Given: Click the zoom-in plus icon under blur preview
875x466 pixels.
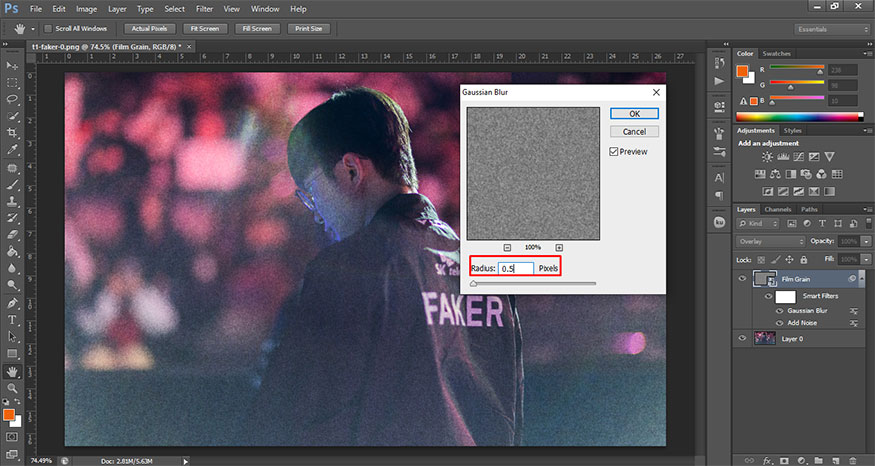Looking at the screenshot, I should pyautogui.click(x=559, y=247).
